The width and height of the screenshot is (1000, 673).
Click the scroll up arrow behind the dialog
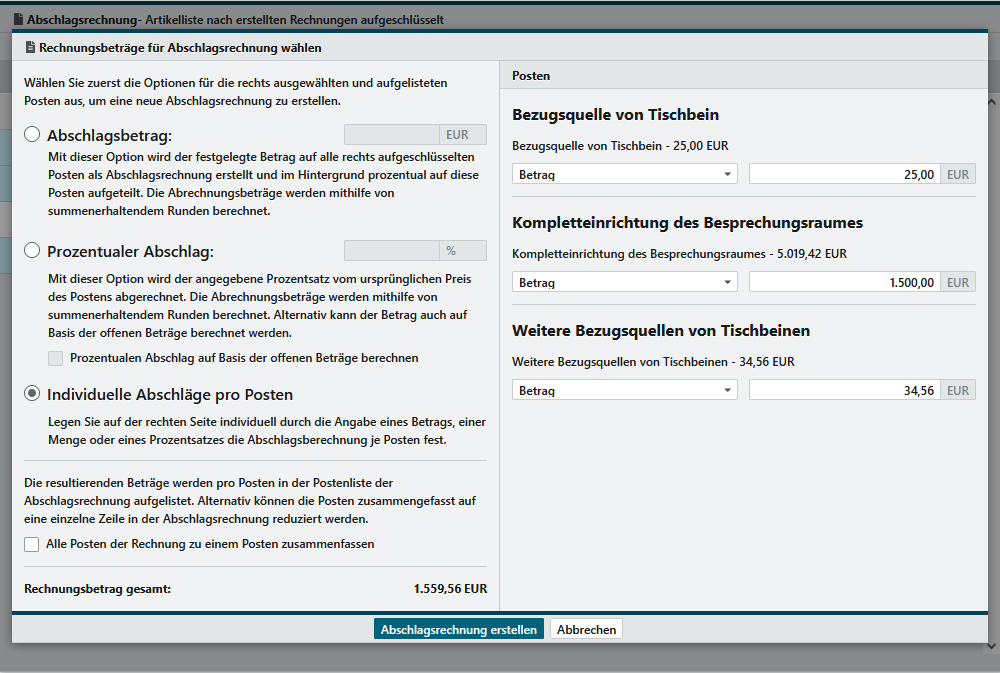[x=991, y=102]
